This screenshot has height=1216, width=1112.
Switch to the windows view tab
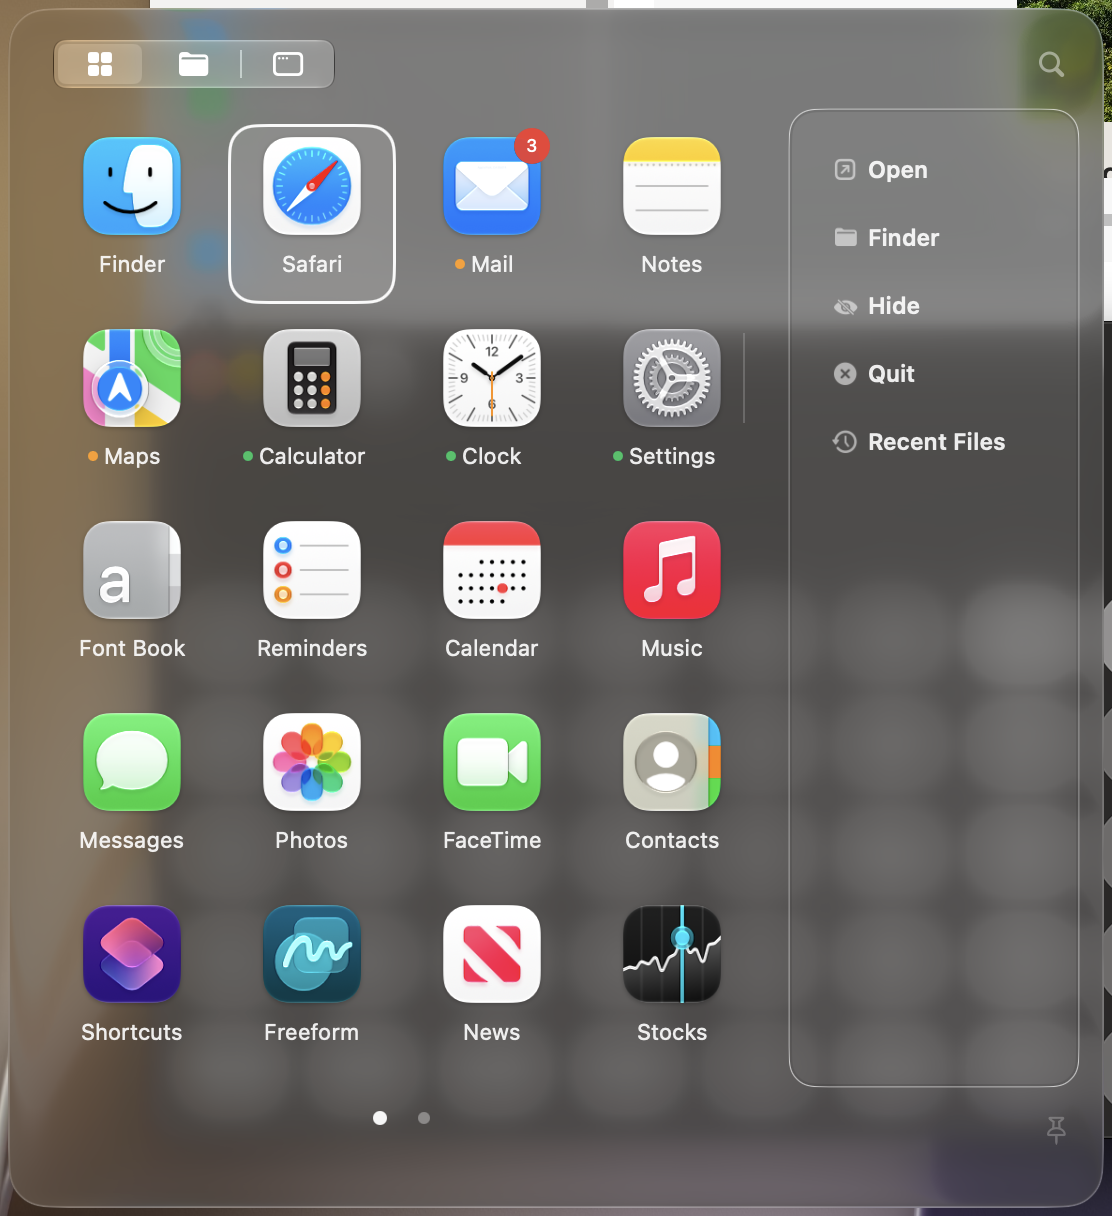(288, 64)
